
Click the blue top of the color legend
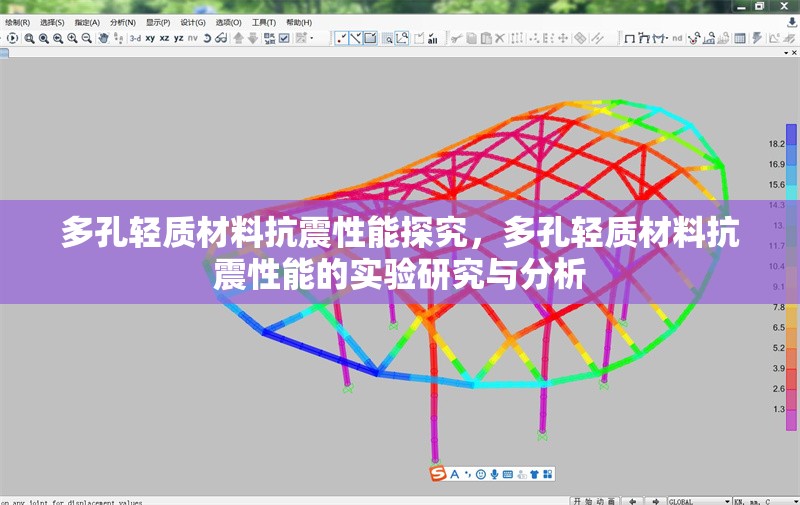791,134
